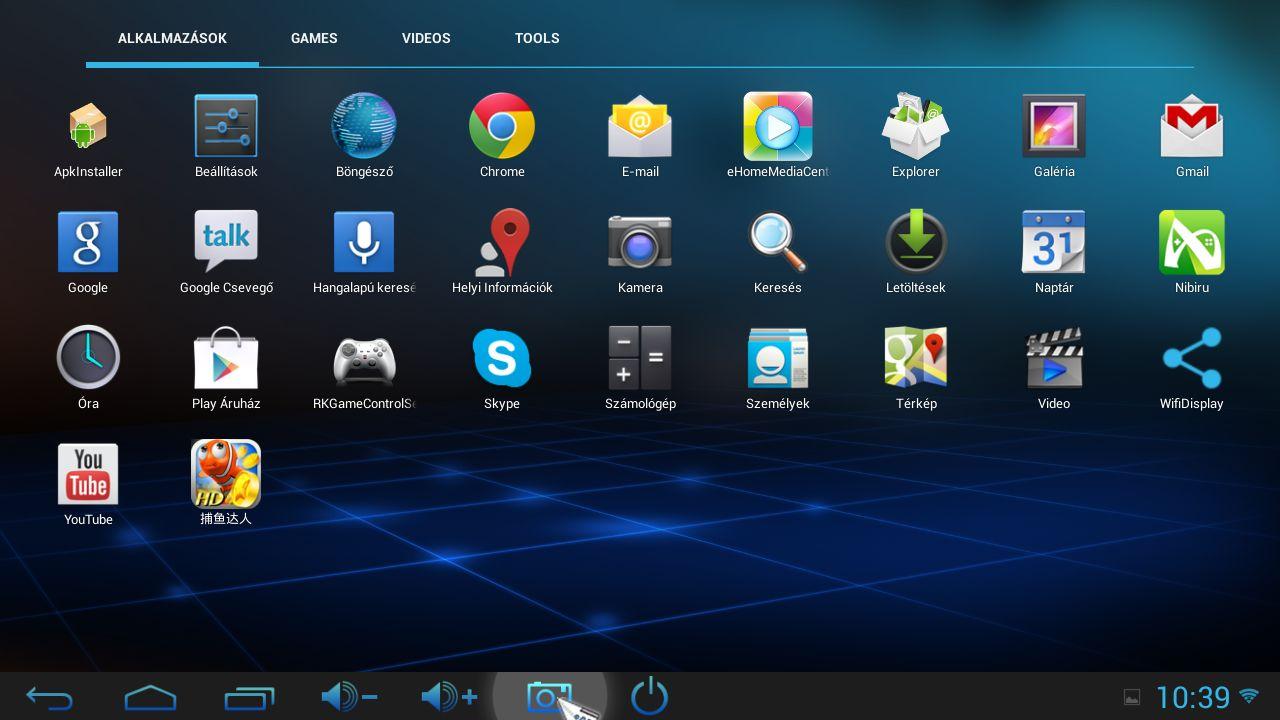The height and width of the screenshot is (720, 1280).
Task: Take a screenshot with camera button
Action: tap(549, 697)
